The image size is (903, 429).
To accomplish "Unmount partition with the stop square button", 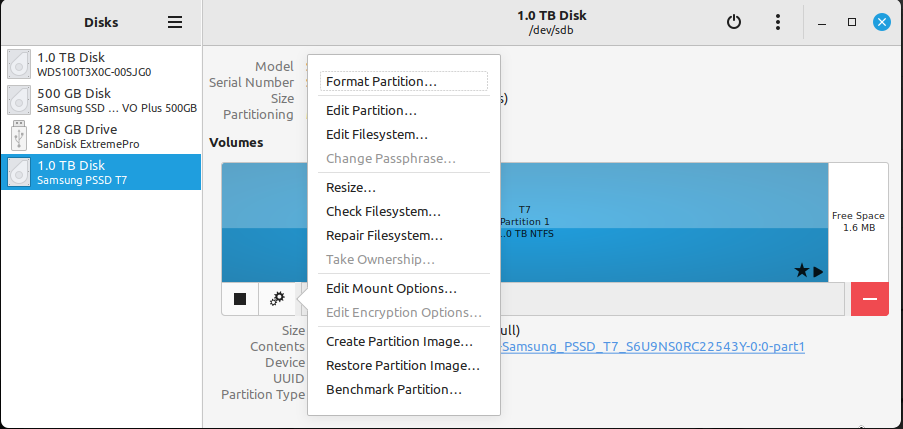I will click(x=240, y=299).
